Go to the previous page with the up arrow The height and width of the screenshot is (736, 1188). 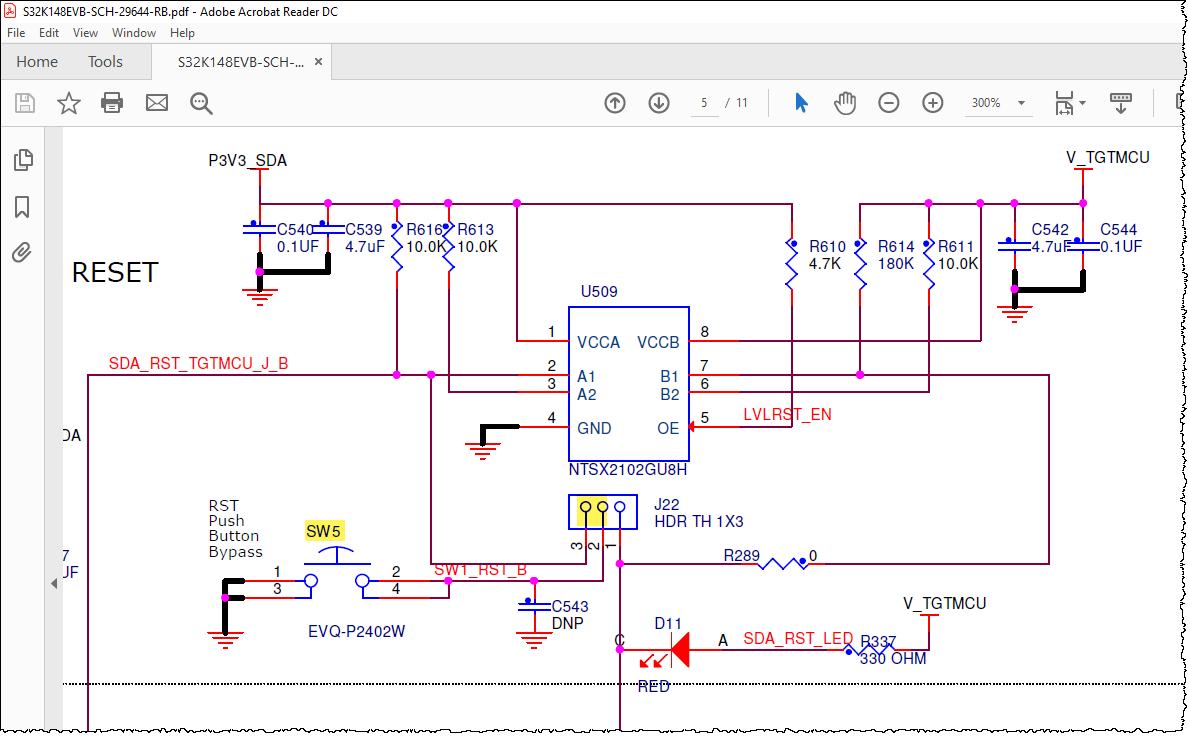(615, 102)
